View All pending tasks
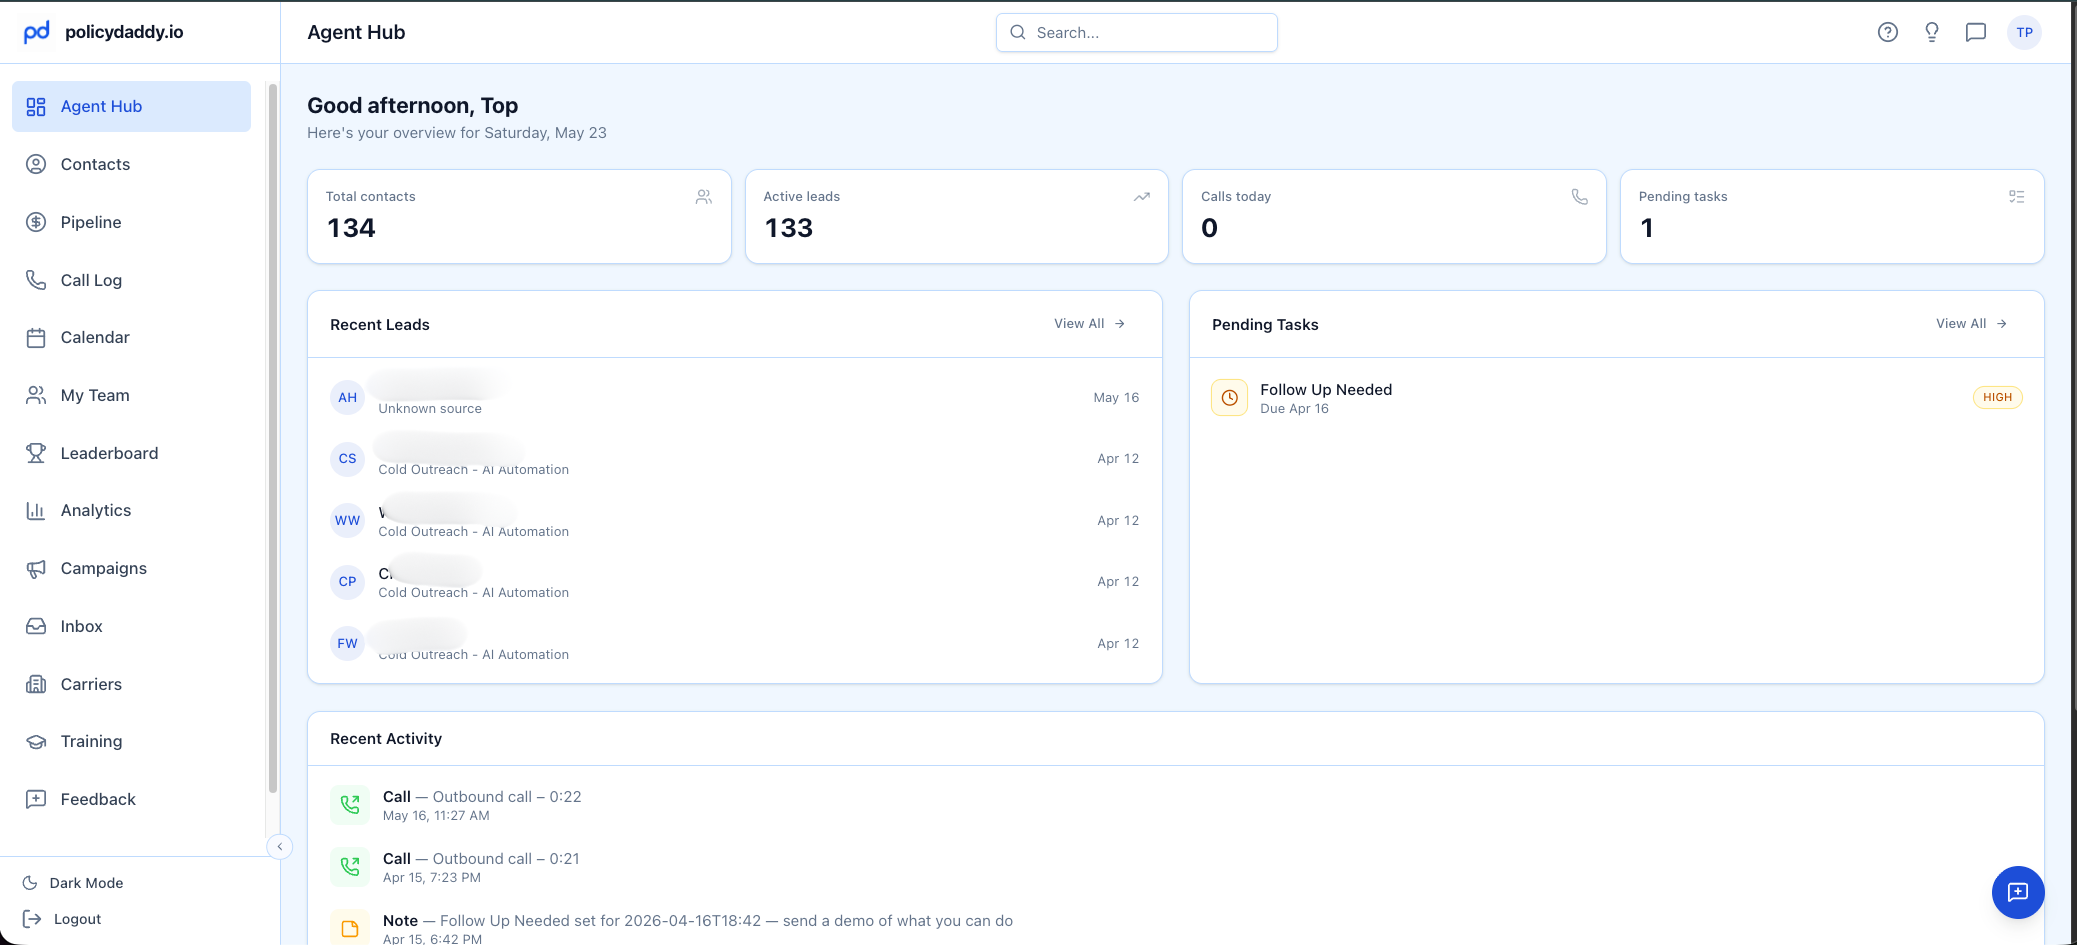2077x945 pixels. click(x=1971, y=324)
